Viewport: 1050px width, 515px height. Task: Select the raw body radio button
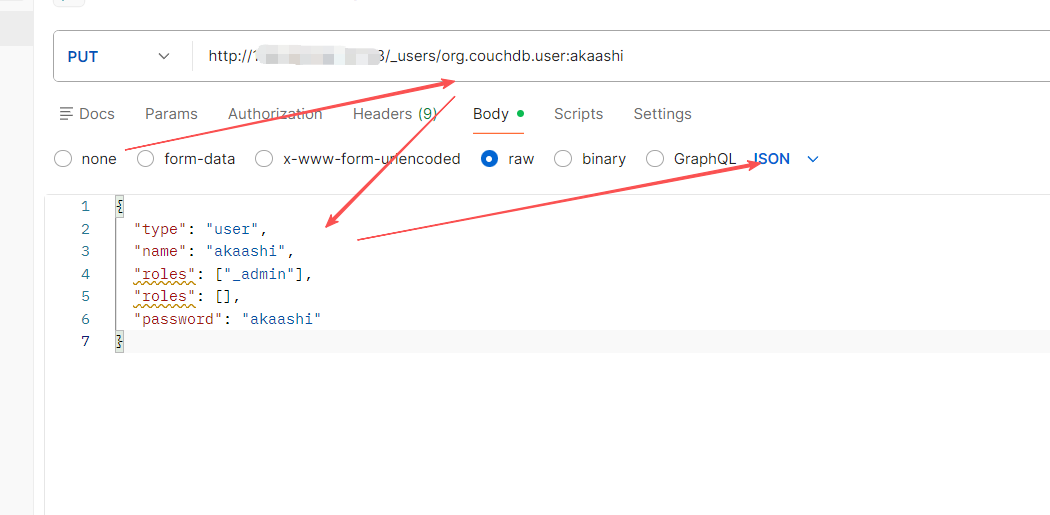coord(490,159)
